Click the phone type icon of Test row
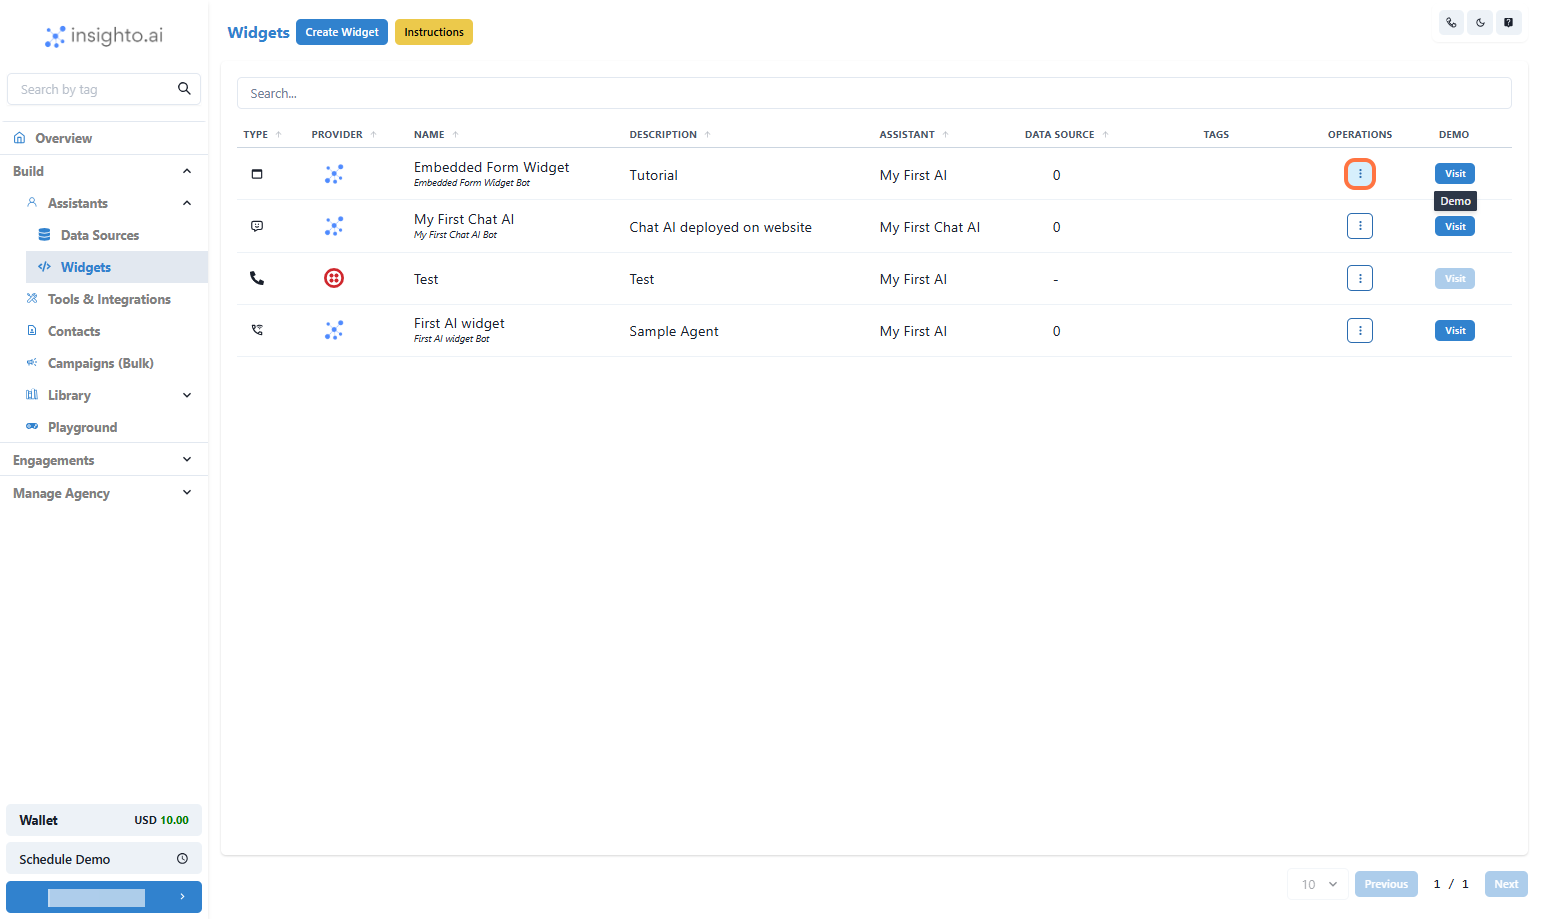This screenshot has width=1541, height=919. 257,278
